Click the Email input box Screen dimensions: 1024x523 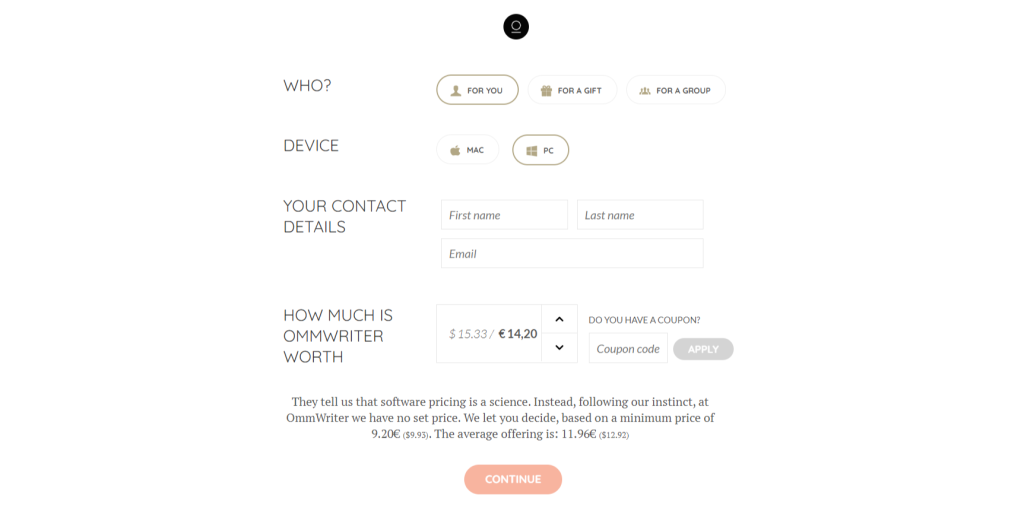pyautogui.click(x=572, y=253)
